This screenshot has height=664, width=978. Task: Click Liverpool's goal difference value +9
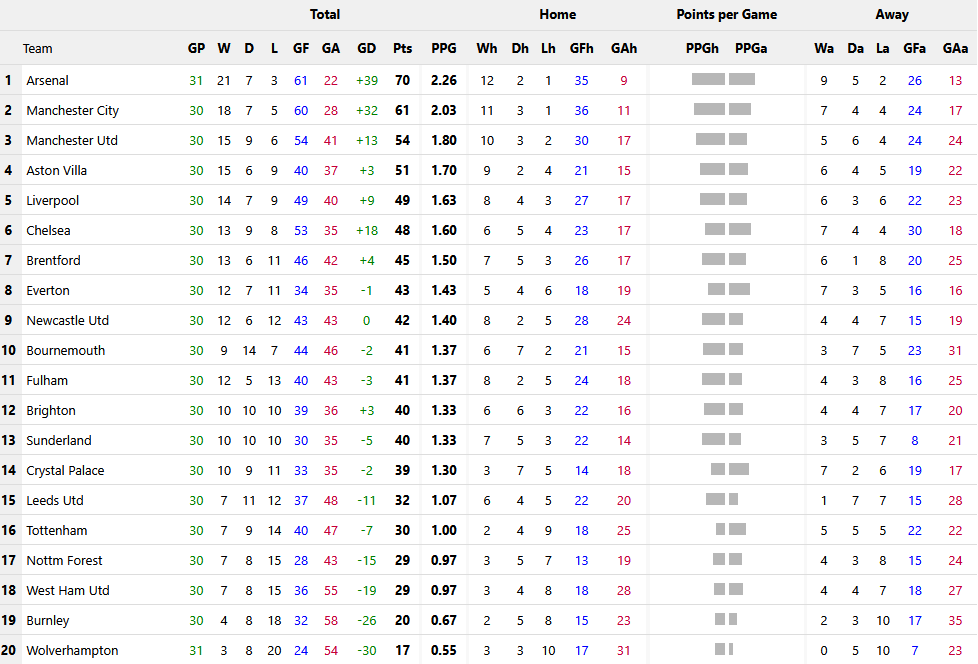pyautogui.click(x=366, y=200)
